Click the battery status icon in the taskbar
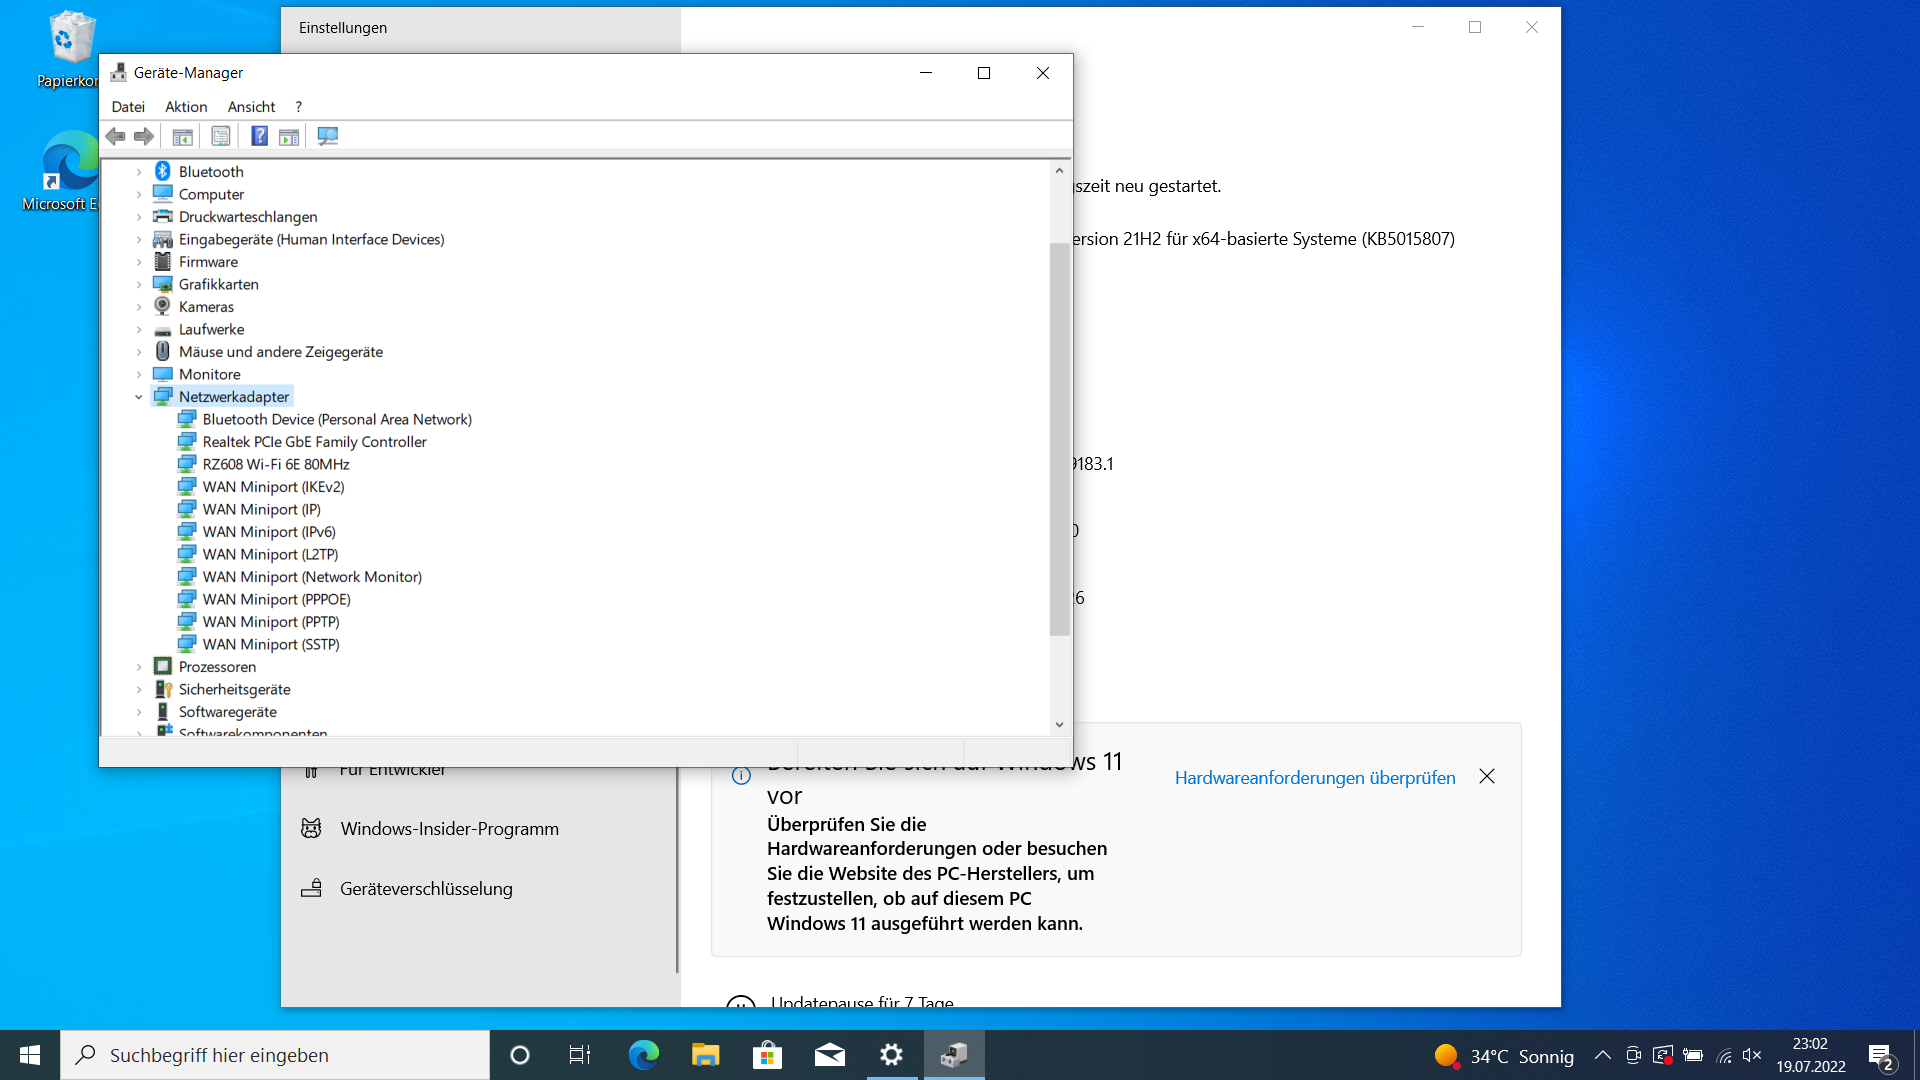 [1693, 1055]
